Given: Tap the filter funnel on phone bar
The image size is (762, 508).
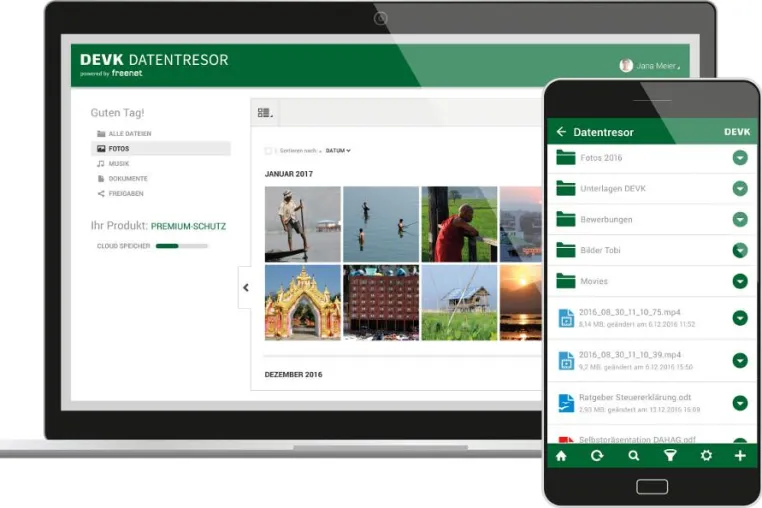Looking at the screenshot, I should point(670,455).
